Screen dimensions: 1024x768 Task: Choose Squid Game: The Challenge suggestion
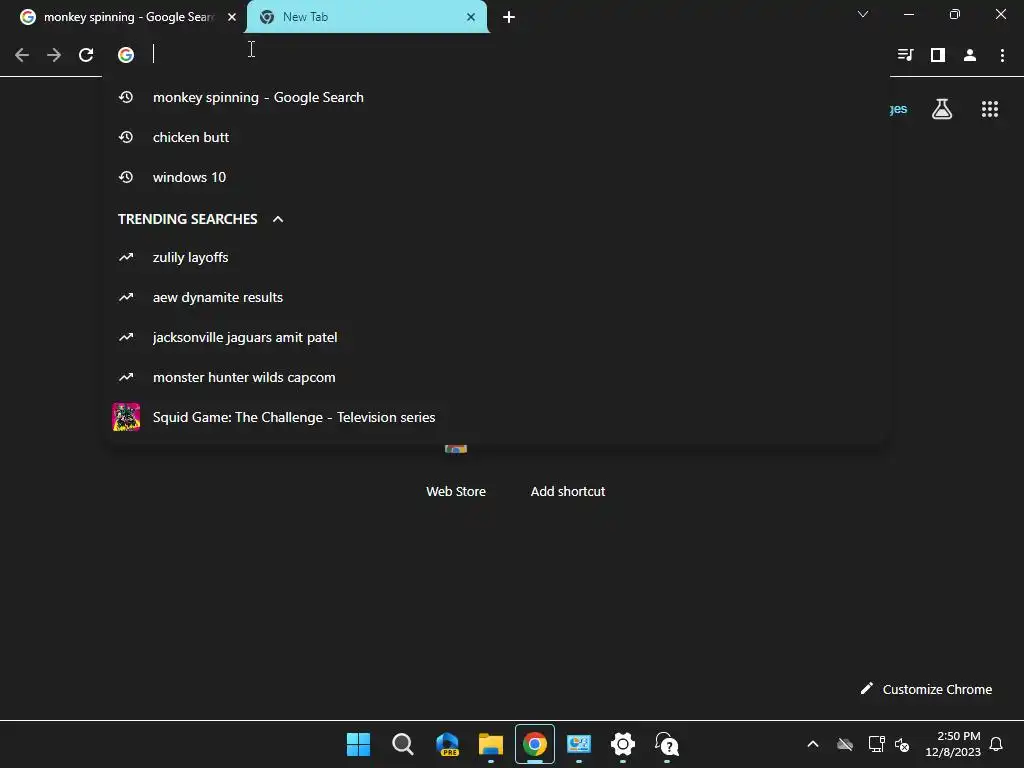click(x=496, y=417)
